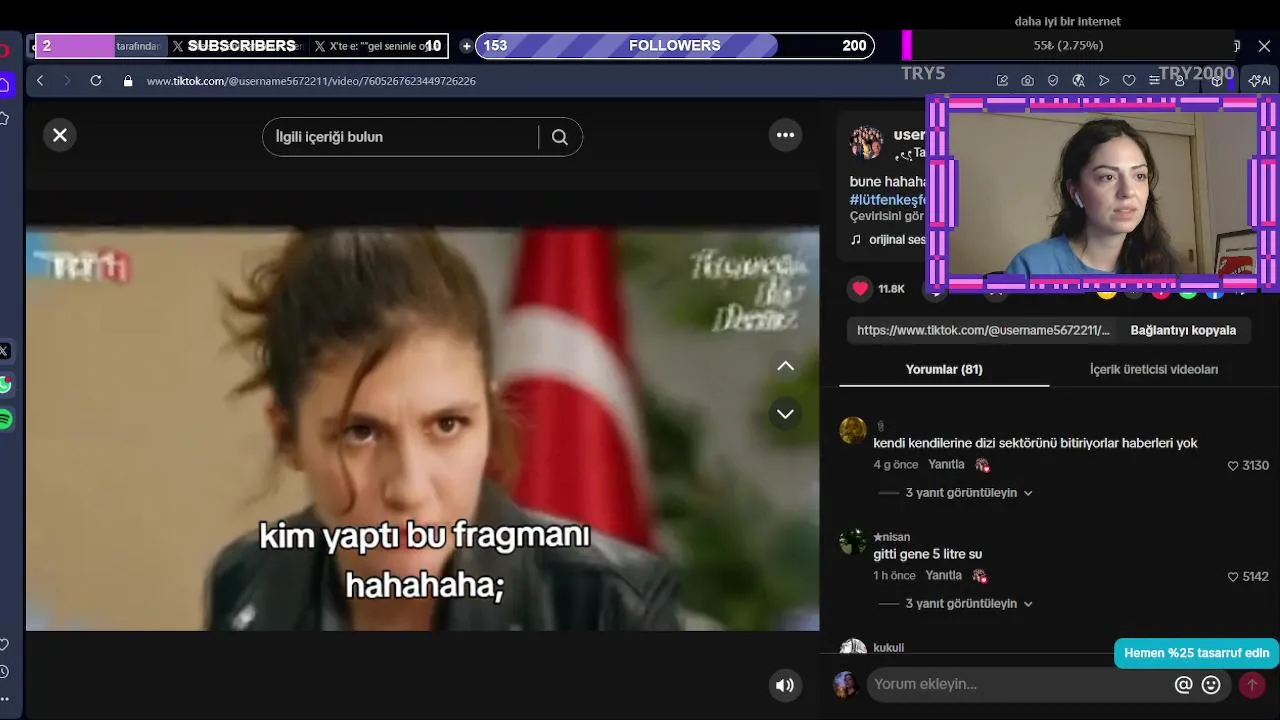The height and width of the screenshot is (720, 1280).
Task: Open a new browser tab with plus
Action: point(466,46)
